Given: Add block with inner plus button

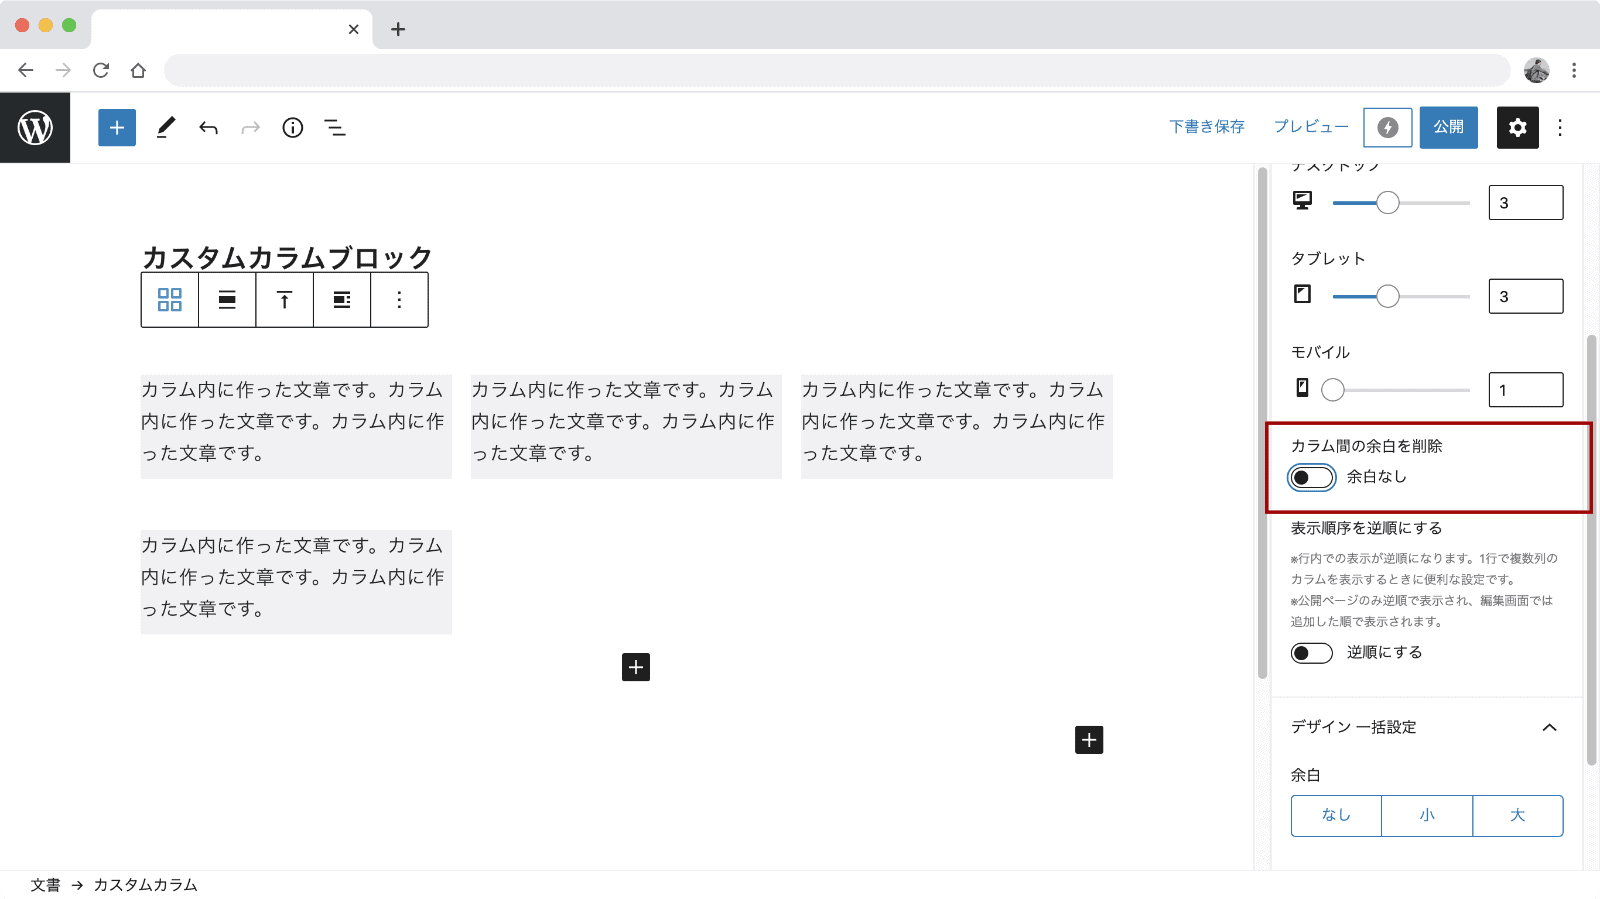Looking at the screenshot, I should coord(636,667).
